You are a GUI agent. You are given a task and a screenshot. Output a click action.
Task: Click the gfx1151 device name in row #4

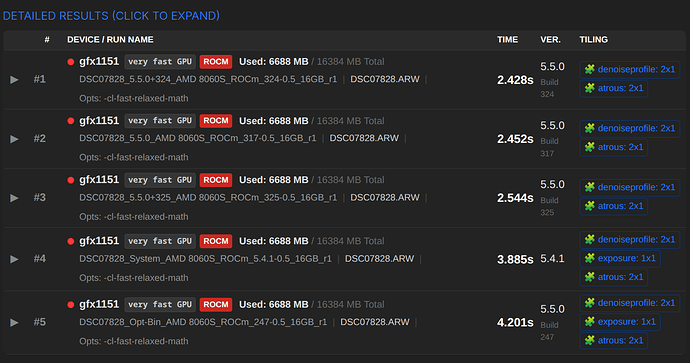pyautogui.click(x=99, y=241)
